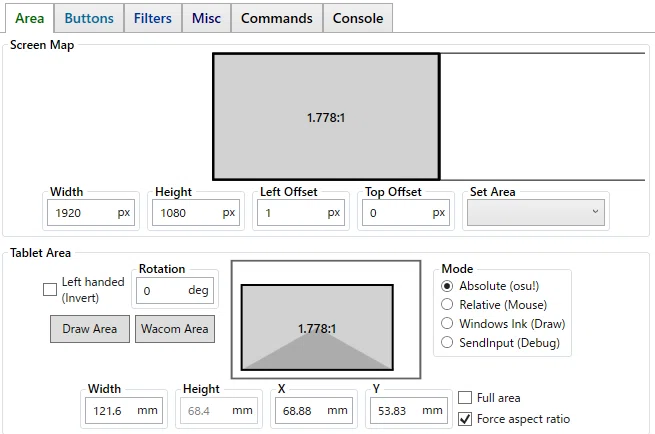This screenshot has width=655, height=434.
Task: Click the tablet area preview rectangle
Action: [x=317, y=327]
